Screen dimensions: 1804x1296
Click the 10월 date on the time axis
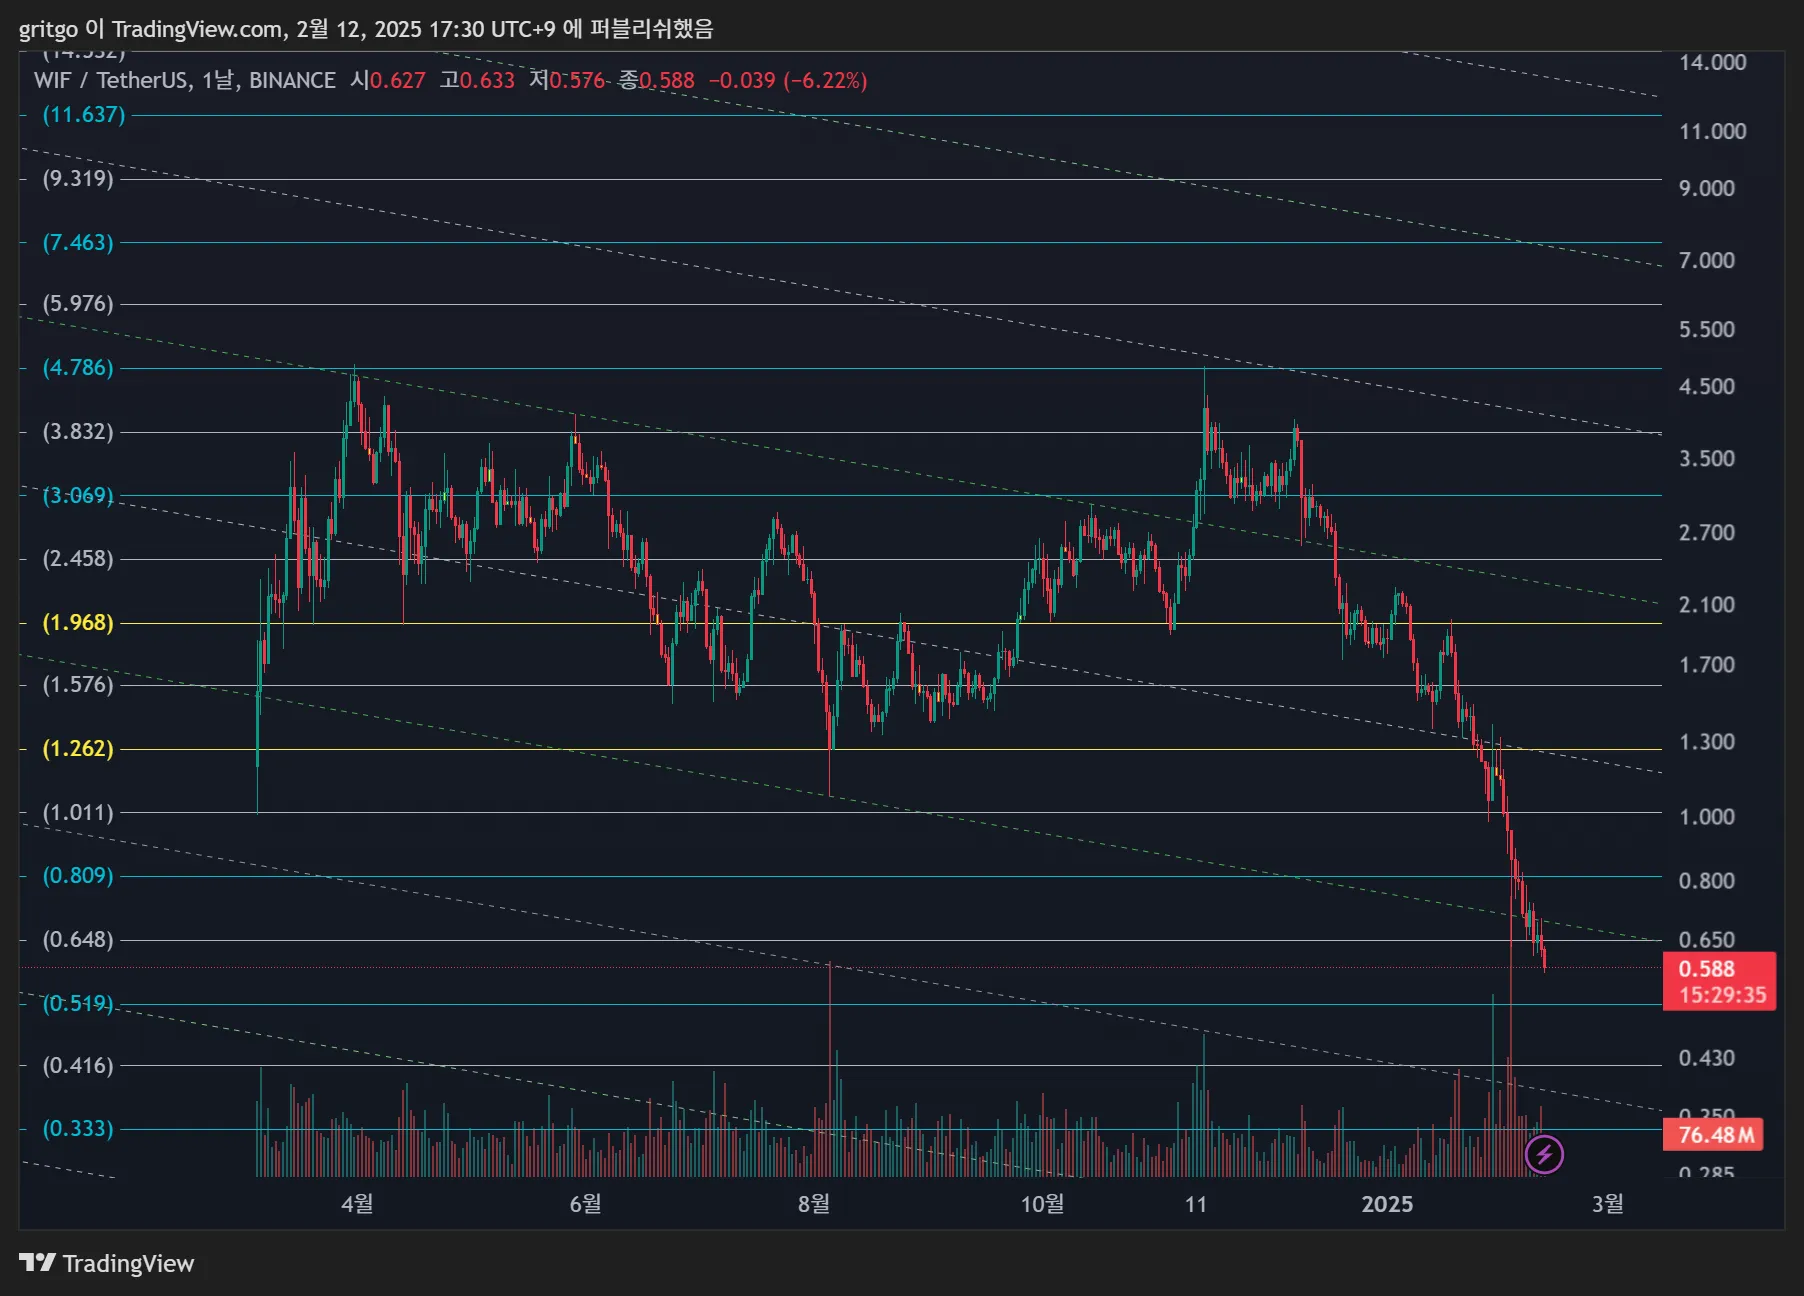tap(1042, 1204)
